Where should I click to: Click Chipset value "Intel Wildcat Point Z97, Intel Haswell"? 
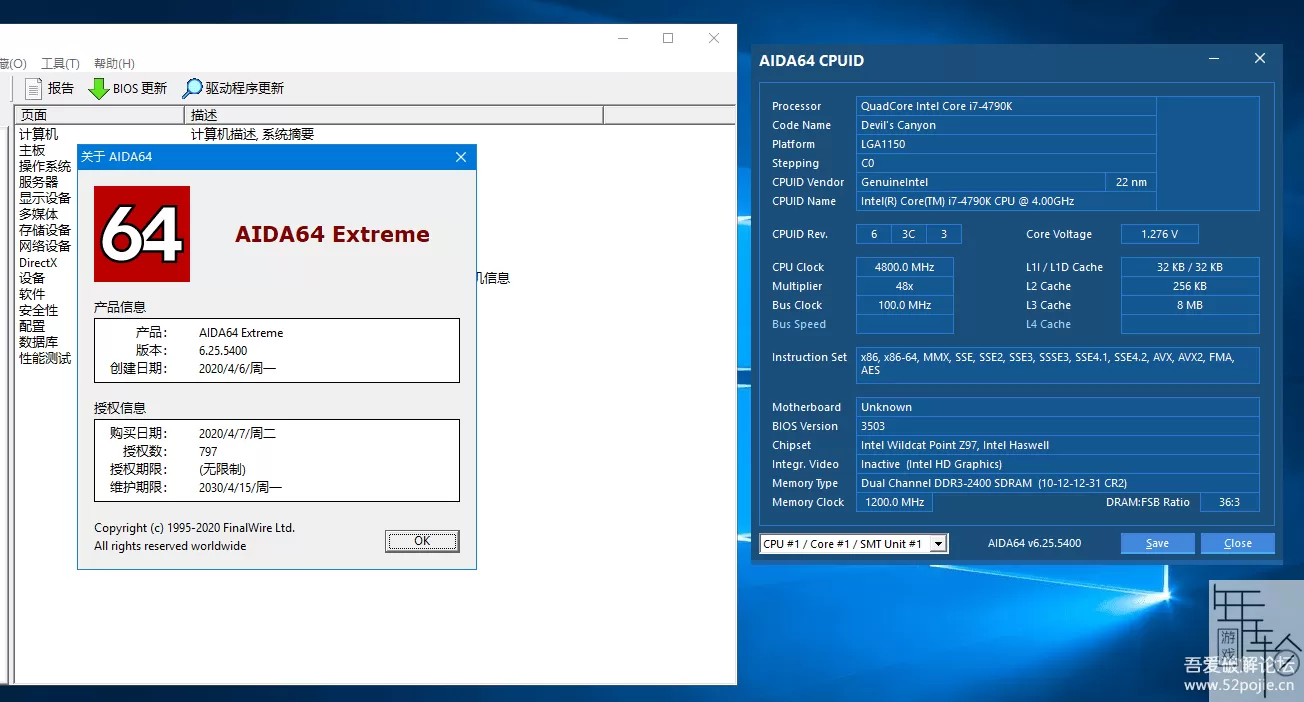coord(1058,445)
